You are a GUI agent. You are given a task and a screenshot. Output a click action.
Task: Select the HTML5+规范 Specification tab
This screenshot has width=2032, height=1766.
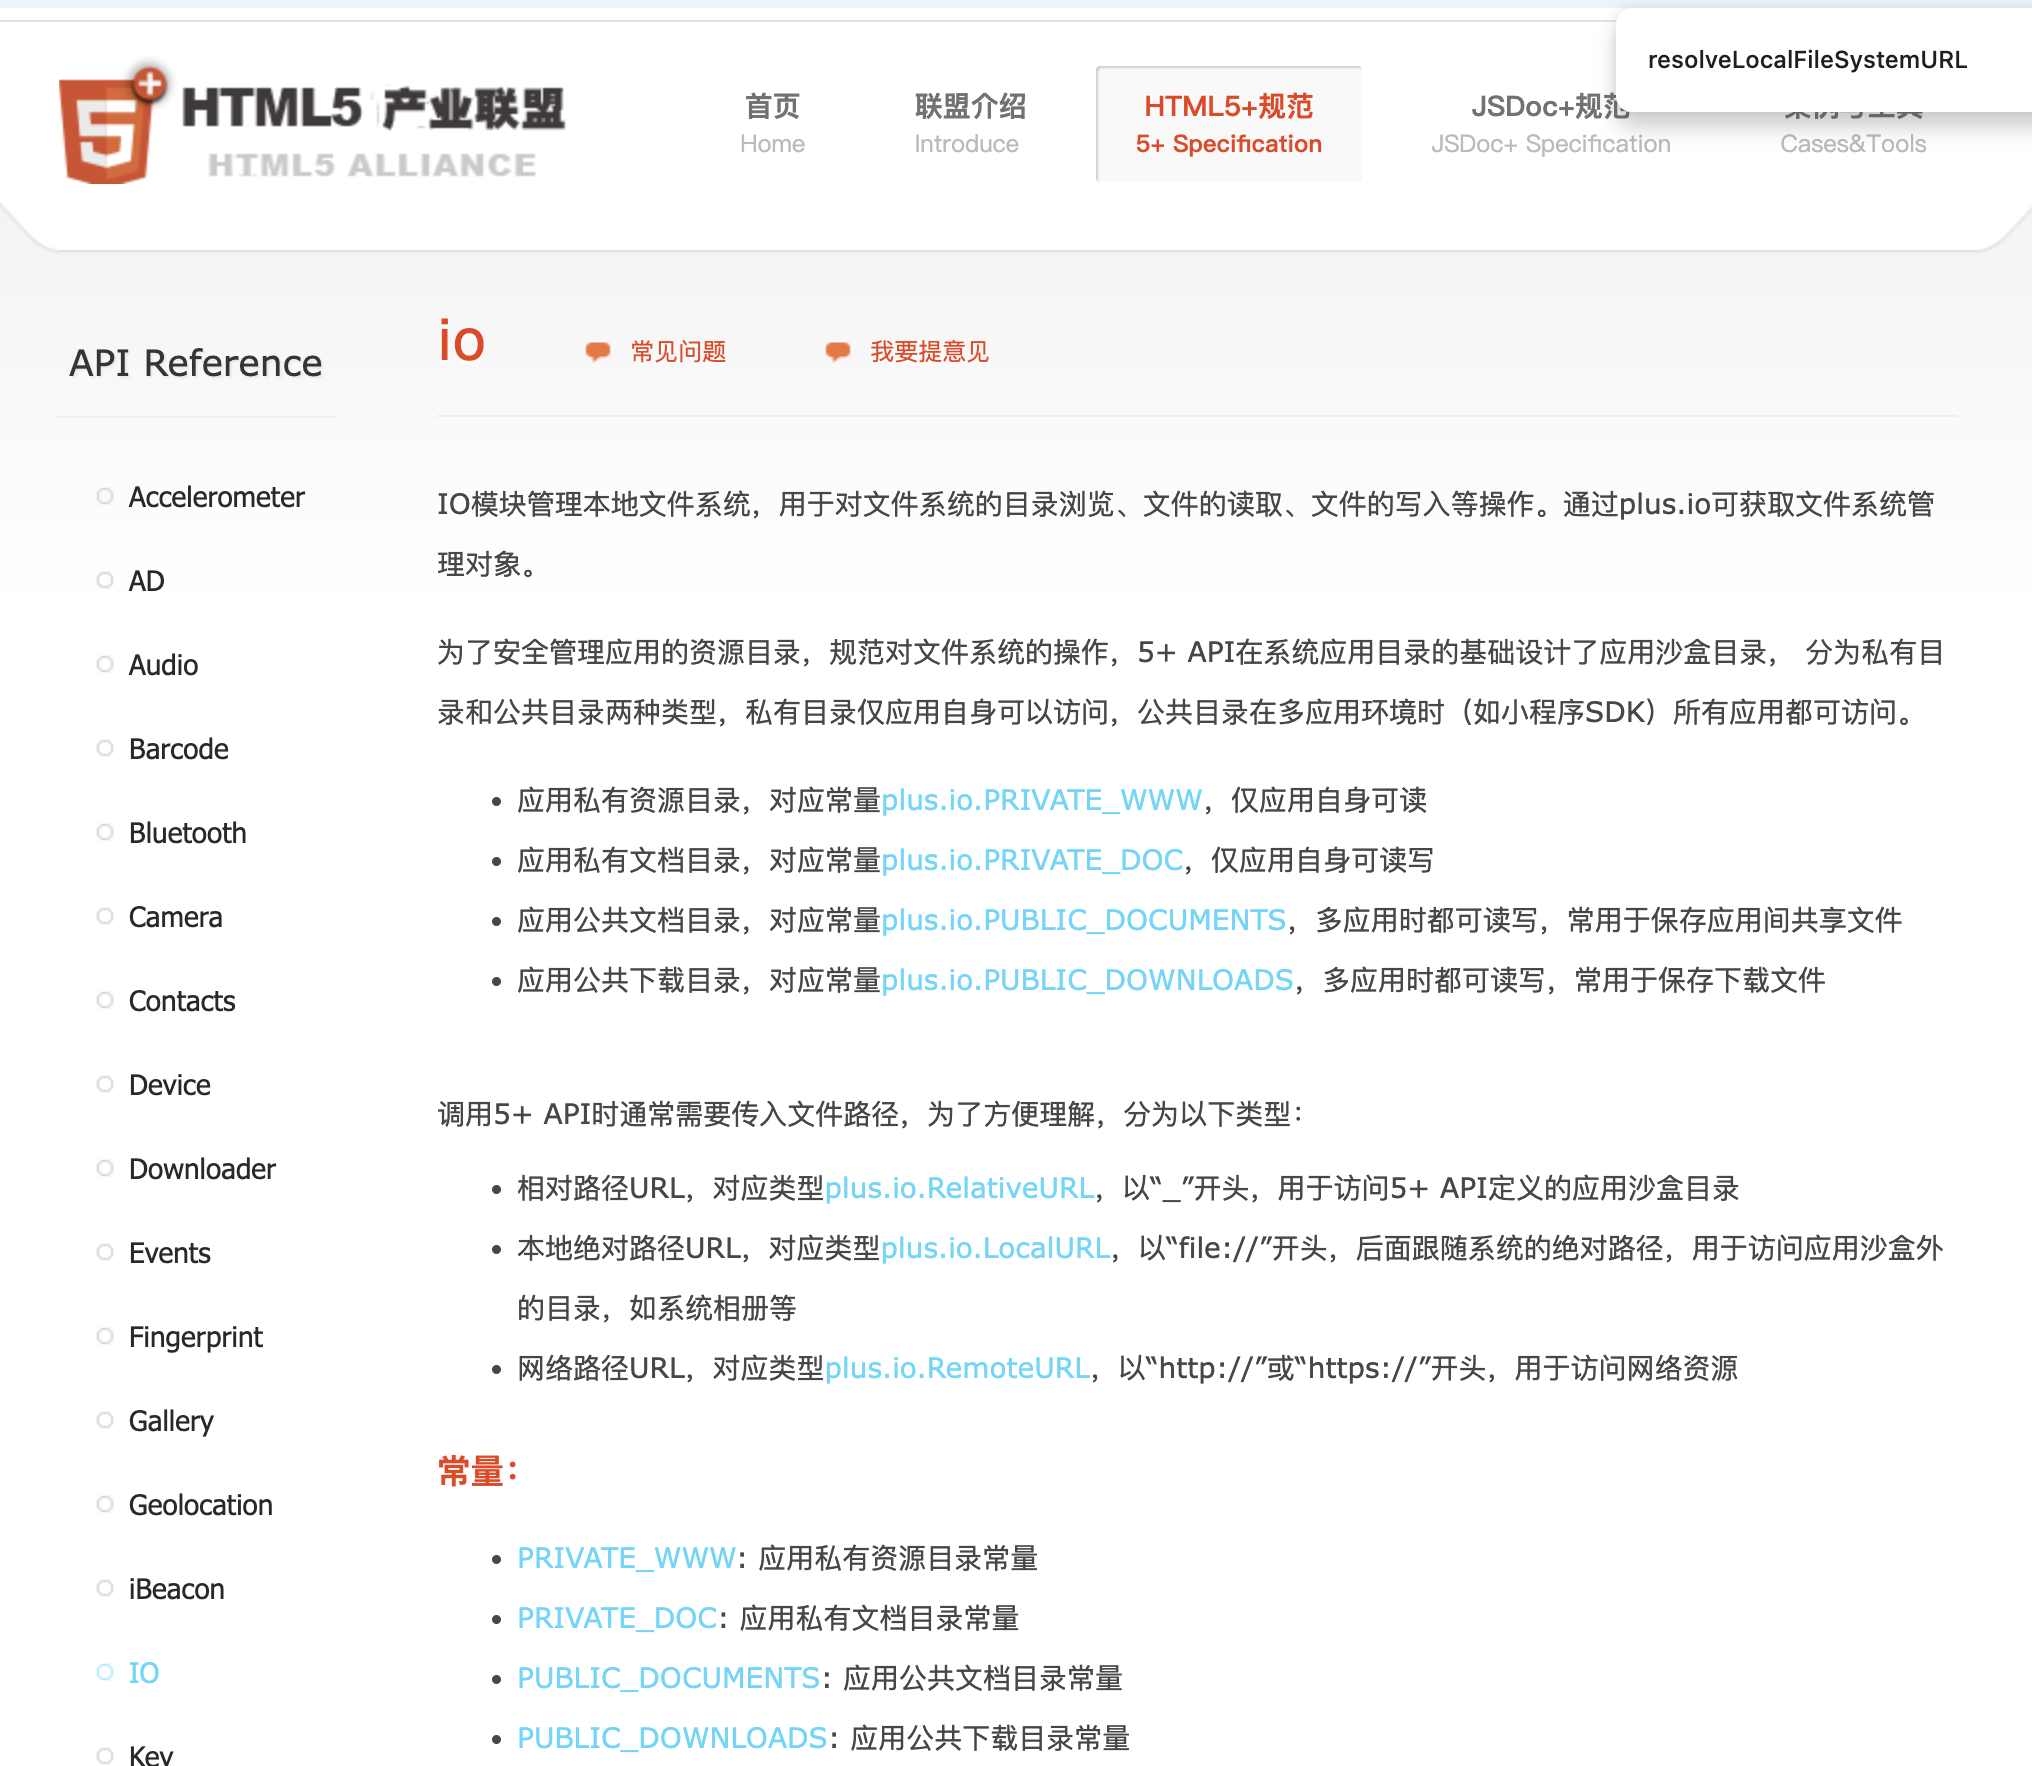(x=1228, y=124)
